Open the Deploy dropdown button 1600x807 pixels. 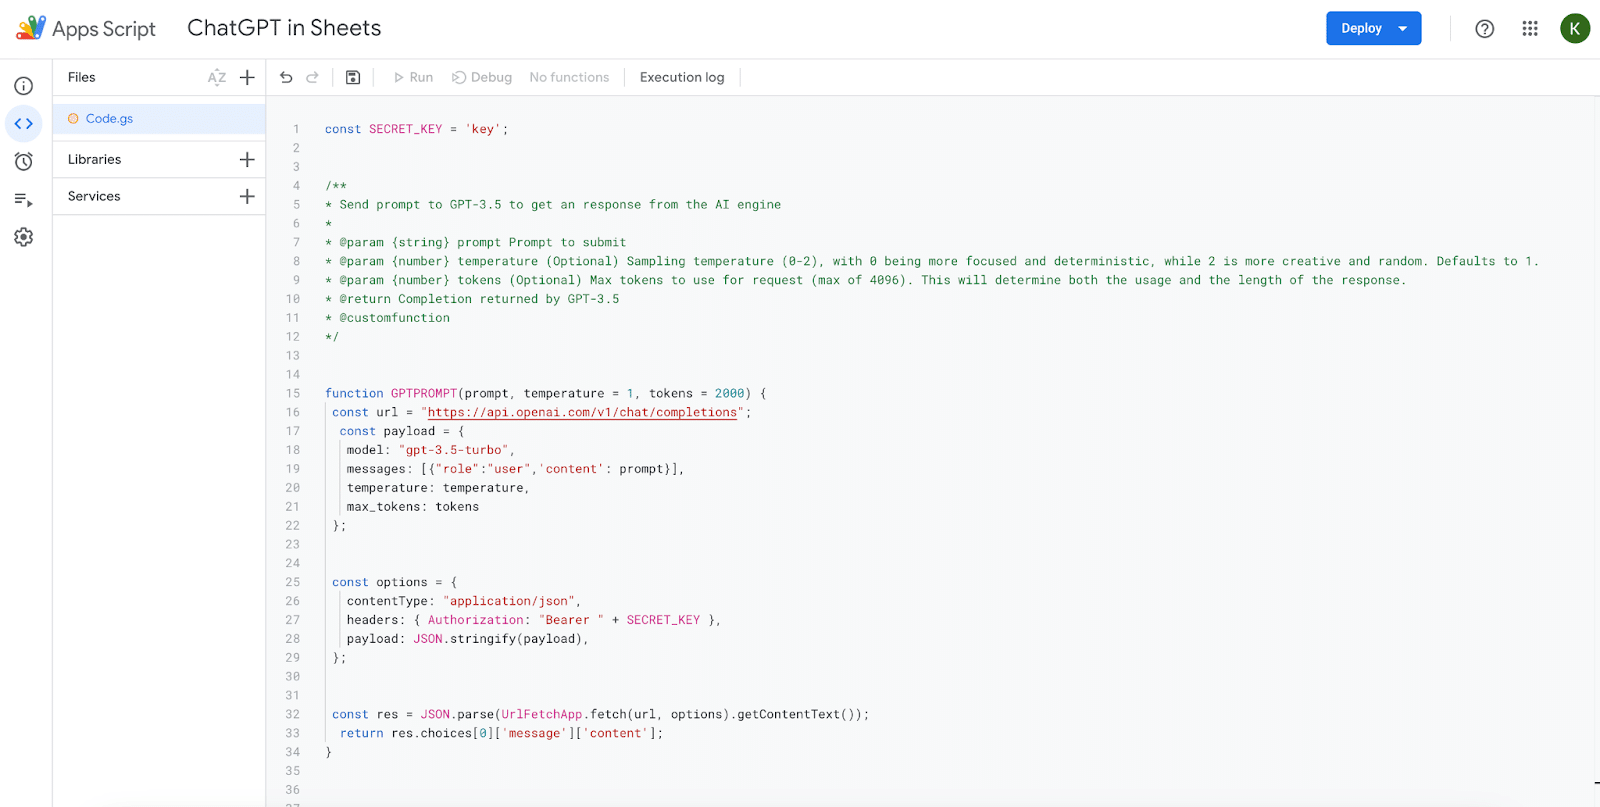[x=1373, y=28]
